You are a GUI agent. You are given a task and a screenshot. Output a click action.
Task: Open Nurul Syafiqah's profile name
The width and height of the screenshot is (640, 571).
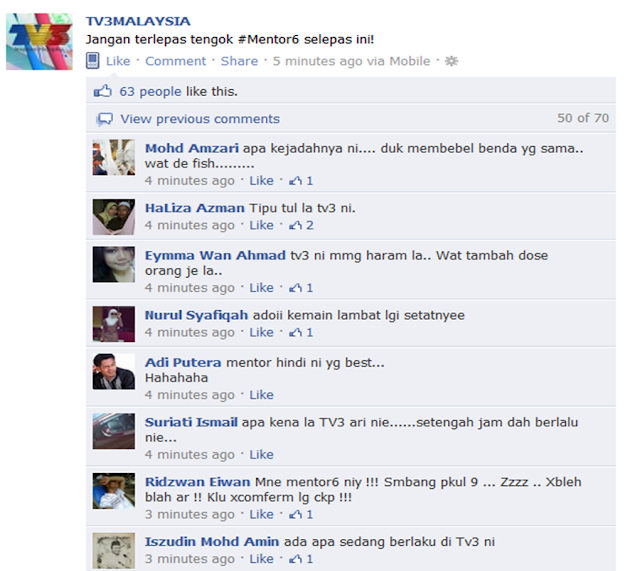coord(196,315)
